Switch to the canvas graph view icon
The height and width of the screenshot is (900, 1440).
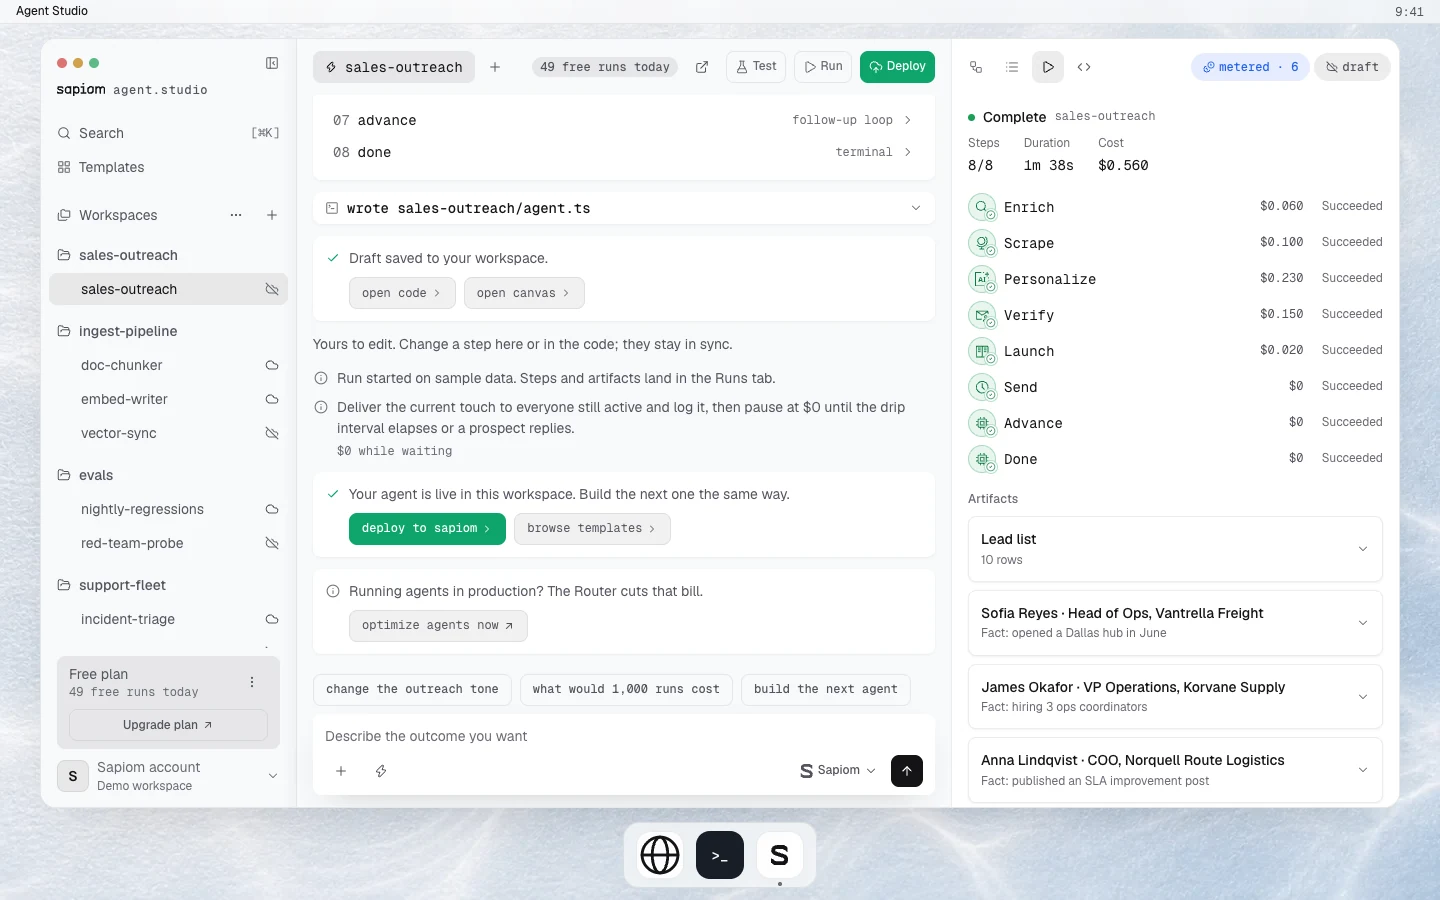point(976,67)
